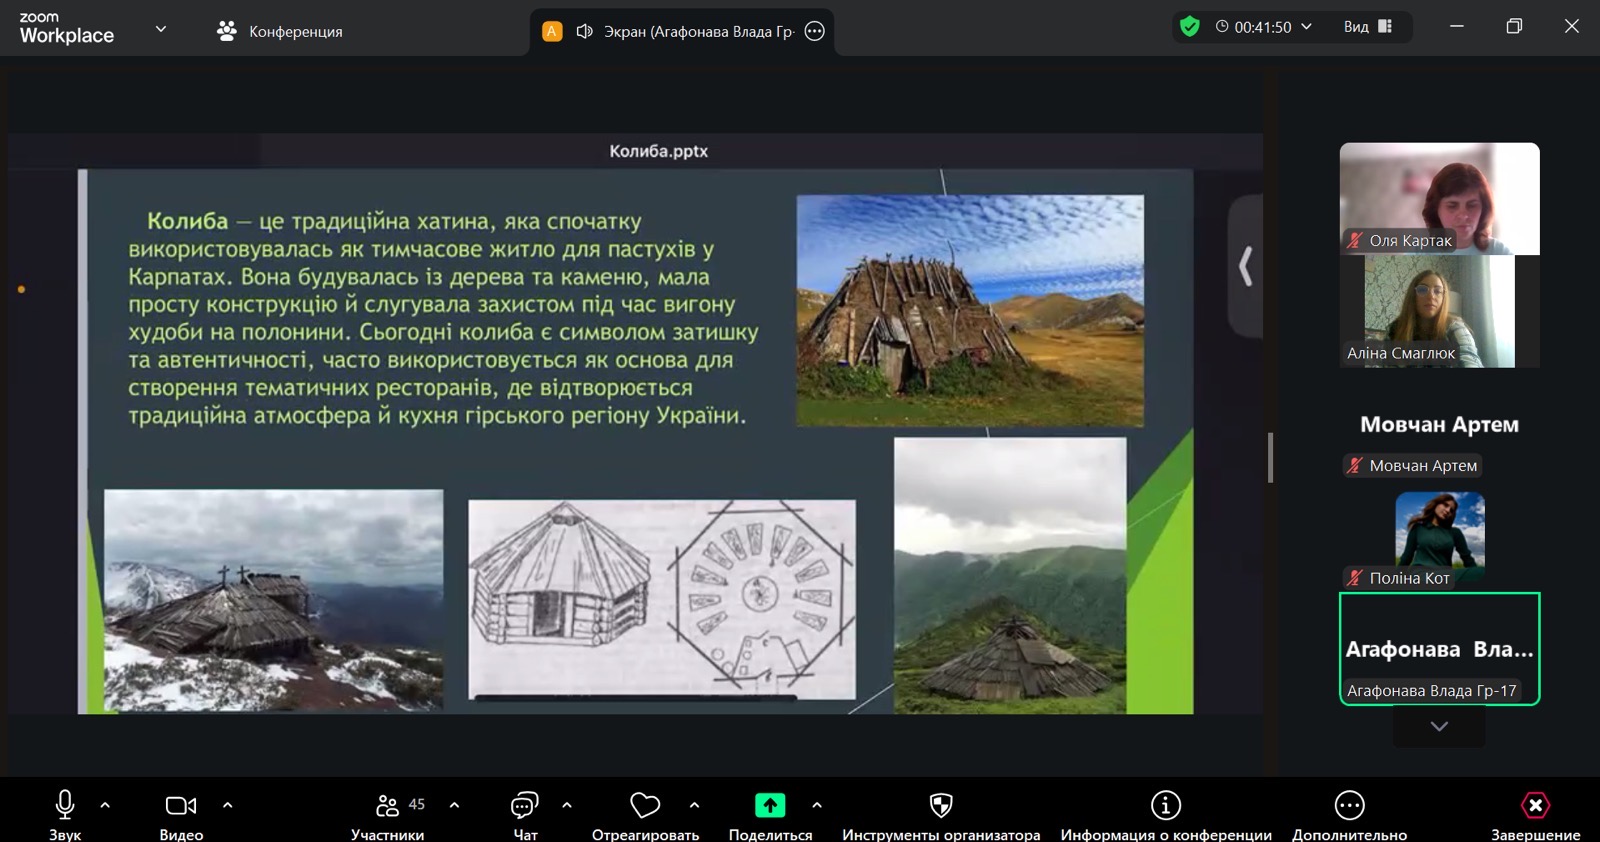The image size is (1600, 842).
Task: Open the Вид view menu
Action: coord(1367,27)
